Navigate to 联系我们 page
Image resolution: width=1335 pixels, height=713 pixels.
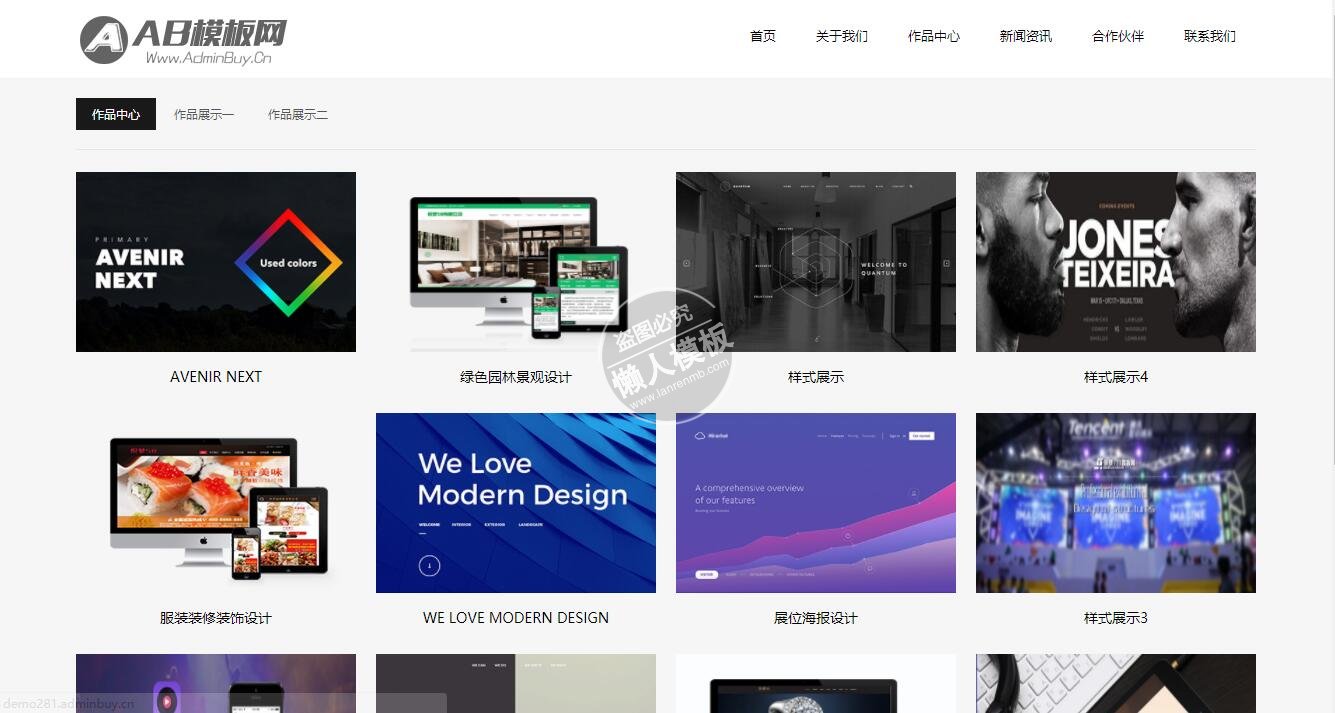[1209, 36]
